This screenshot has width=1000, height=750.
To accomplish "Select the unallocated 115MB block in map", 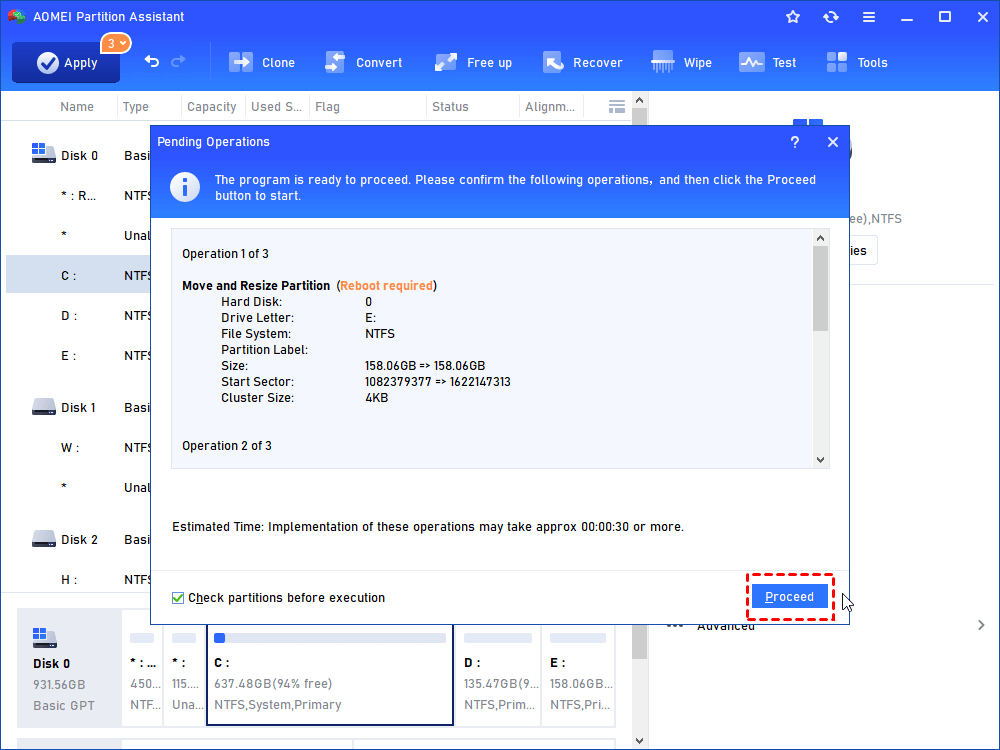I will (x=185, y=675).
